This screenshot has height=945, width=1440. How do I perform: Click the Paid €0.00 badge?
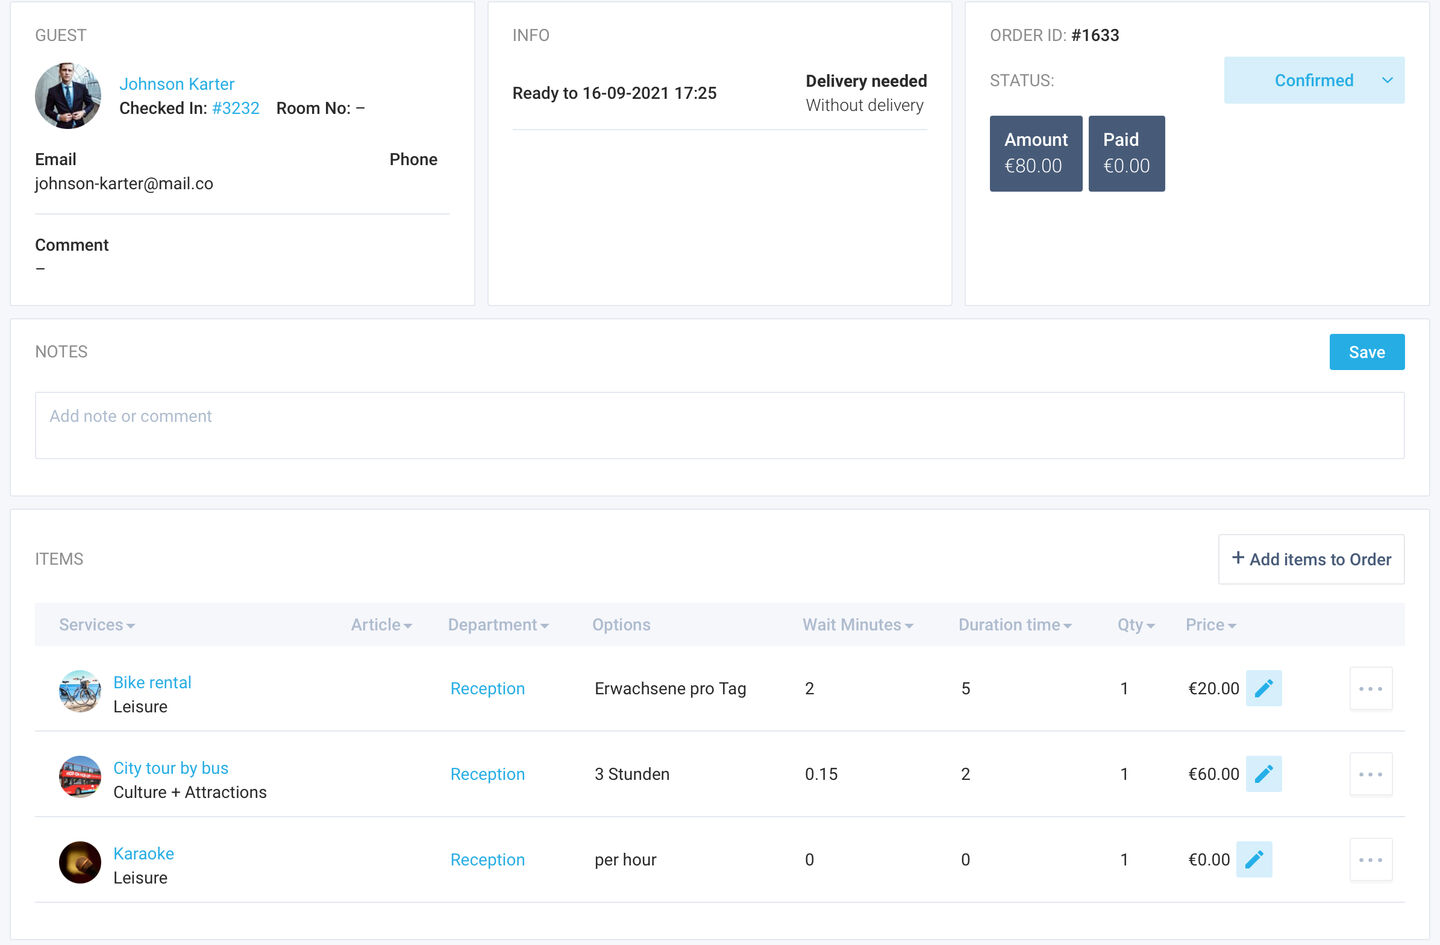(1126, 153)
